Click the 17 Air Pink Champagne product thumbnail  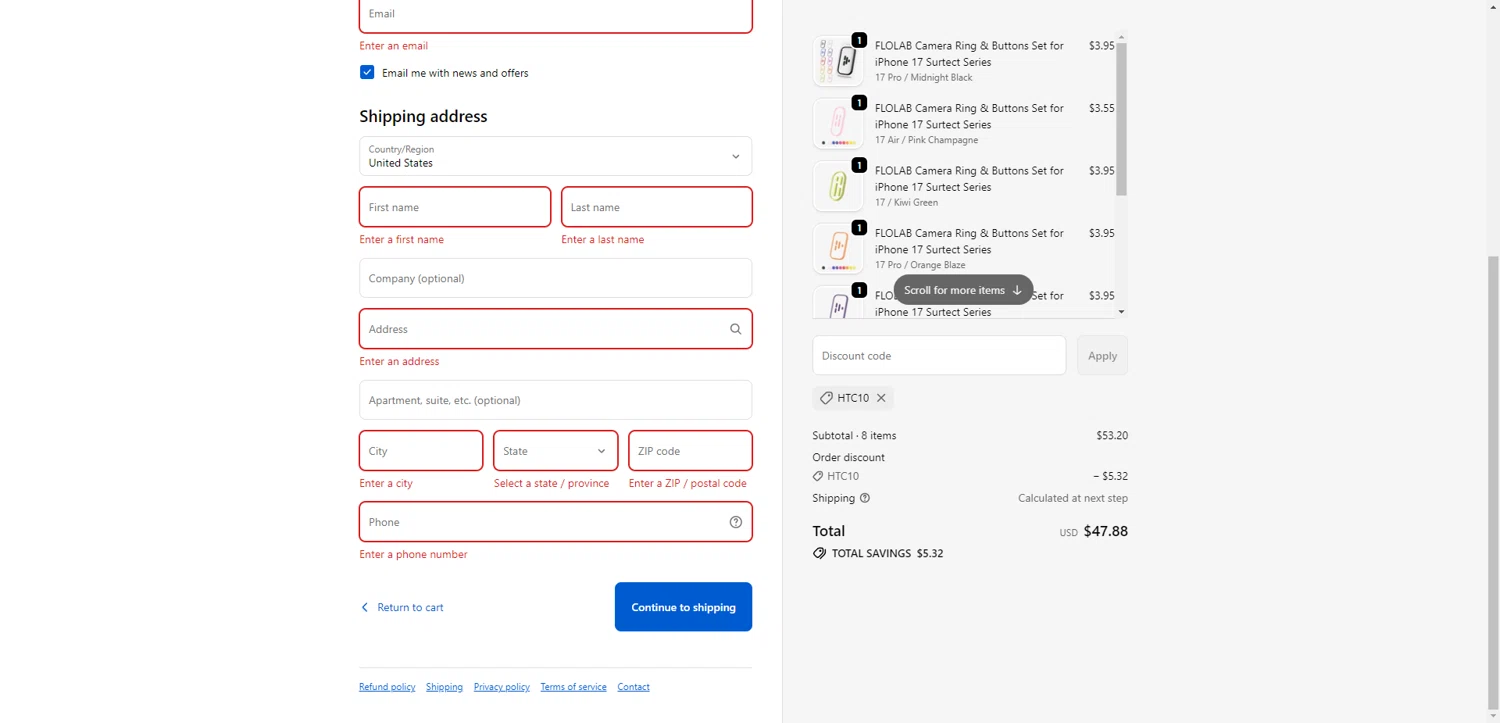pos(838,123)
